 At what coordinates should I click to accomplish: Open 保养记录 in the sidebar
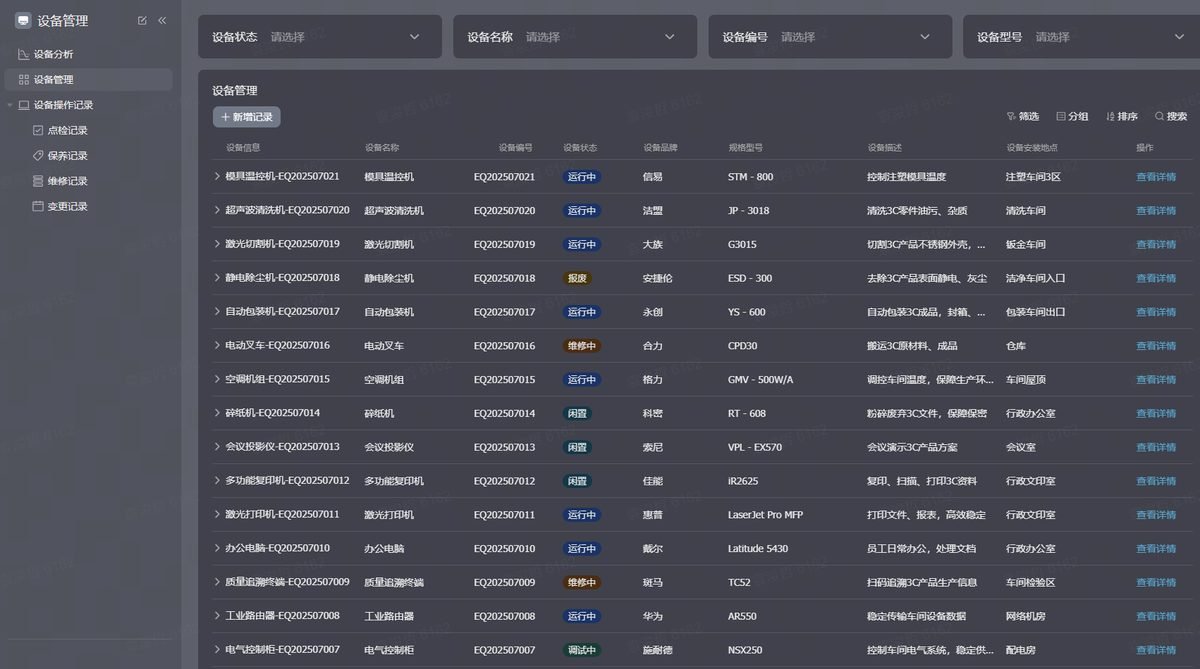tap(67, 156)
